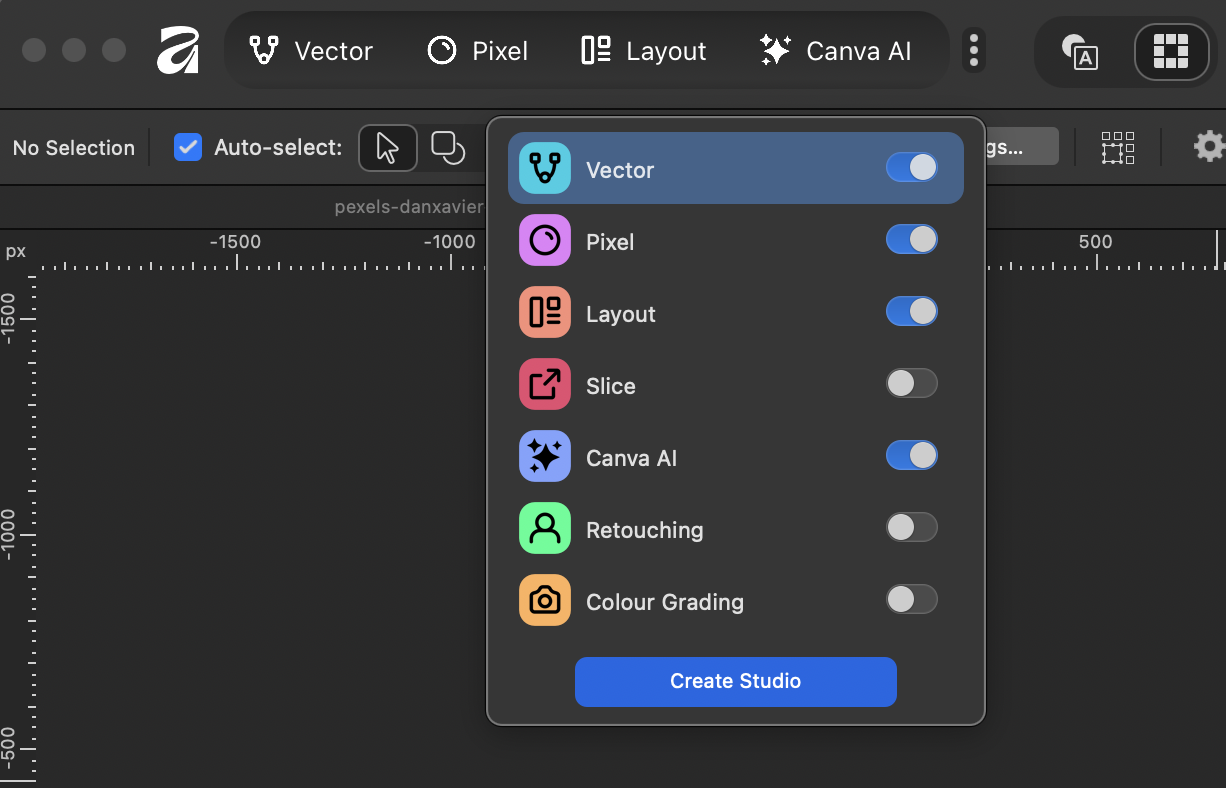Viewport: 1226px width, 788px height.
Task: Click the Create Studio button
Action: point(735,682)
